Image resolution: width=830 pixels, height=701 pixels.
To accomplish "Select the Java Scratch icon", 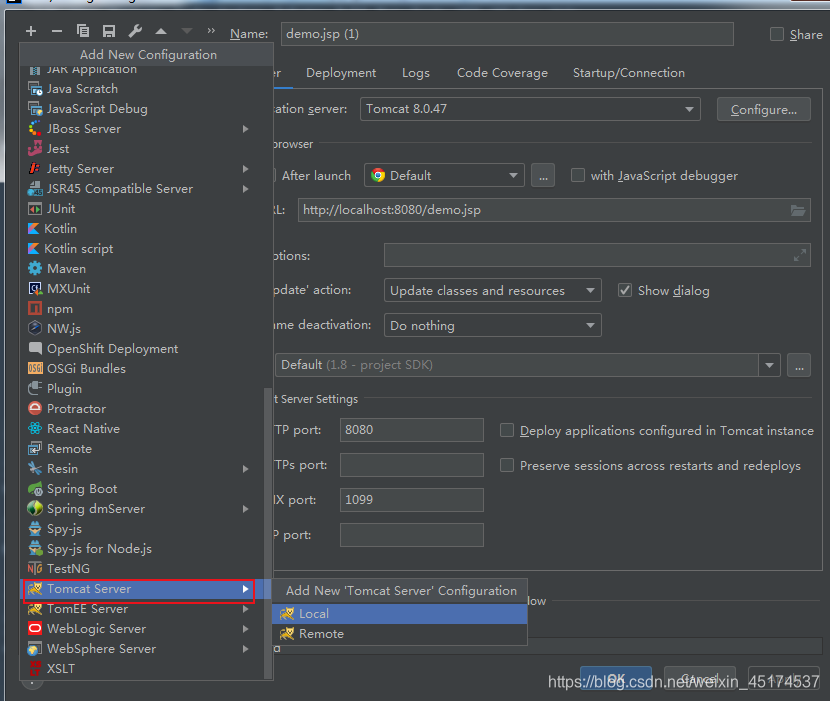I will 35,88.
